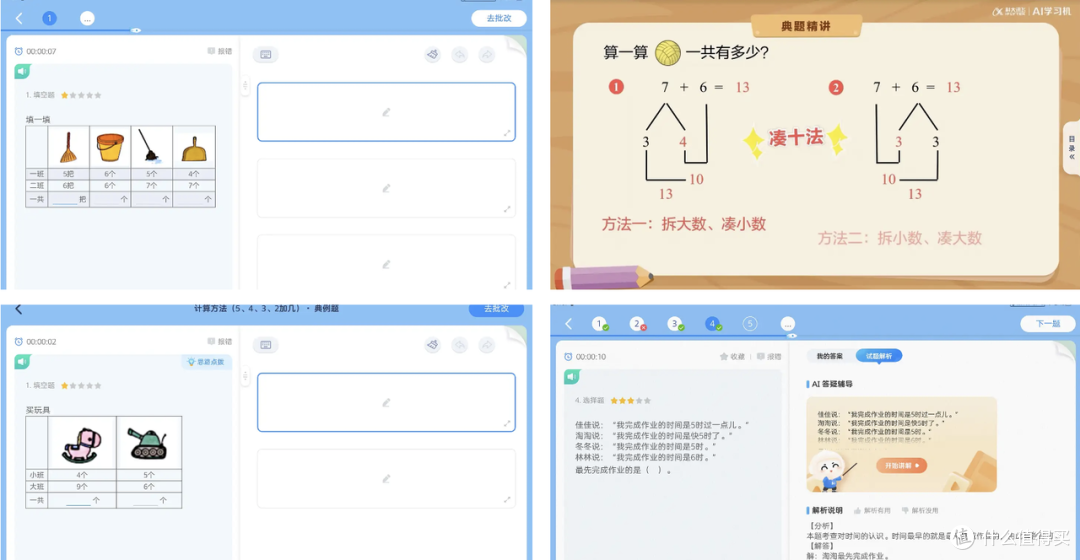
Task: Select the eraser tool in the 00:00:07 exercise
Action: click(433, 54)
